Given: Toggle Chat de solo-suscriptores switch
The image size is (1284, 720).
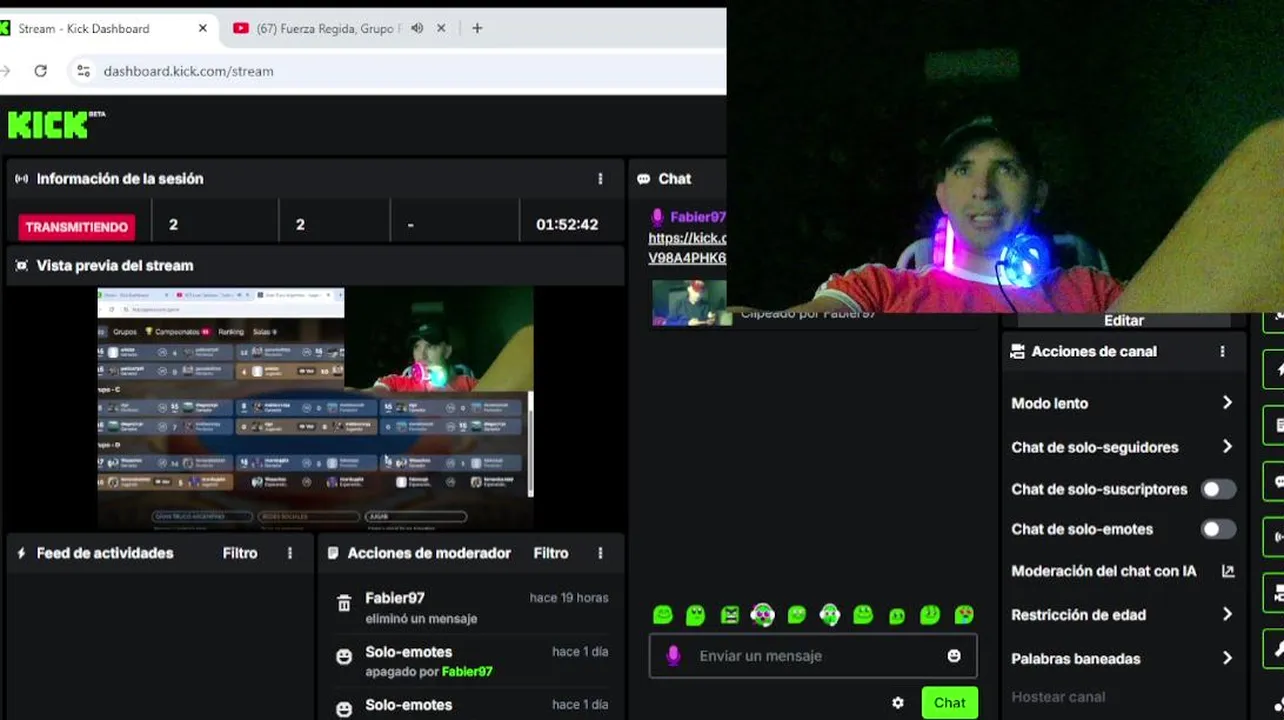Looking at the screenshot, I should [1218, 489].
